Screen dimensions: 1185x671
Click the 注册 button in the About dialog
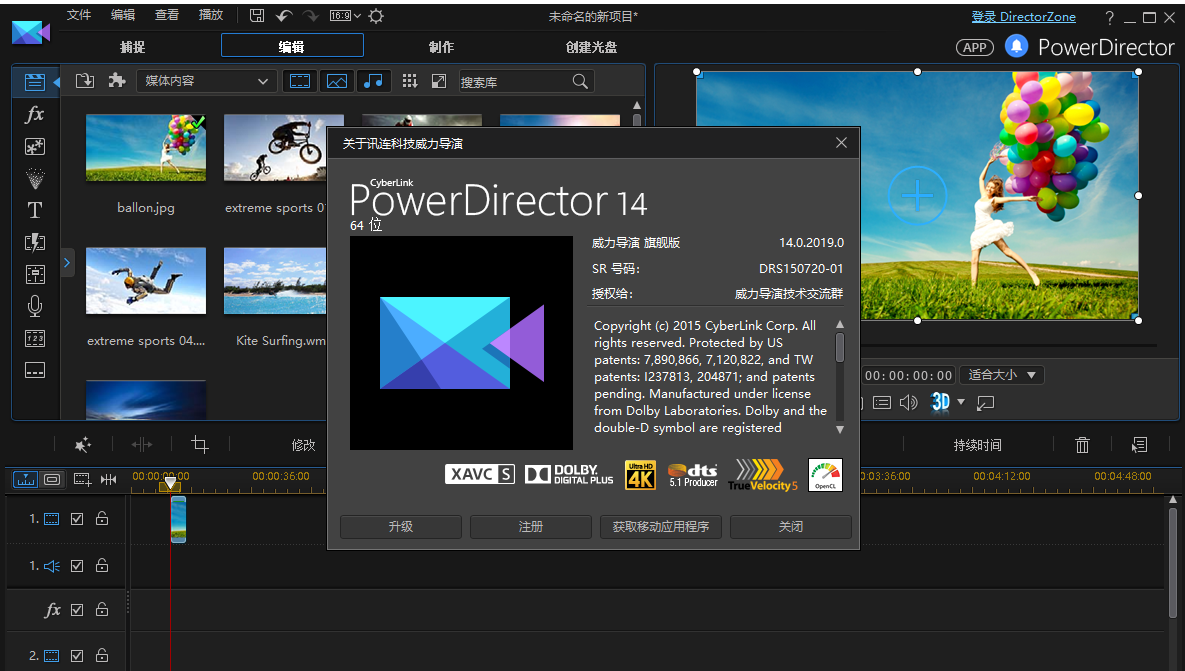[530, 527]
